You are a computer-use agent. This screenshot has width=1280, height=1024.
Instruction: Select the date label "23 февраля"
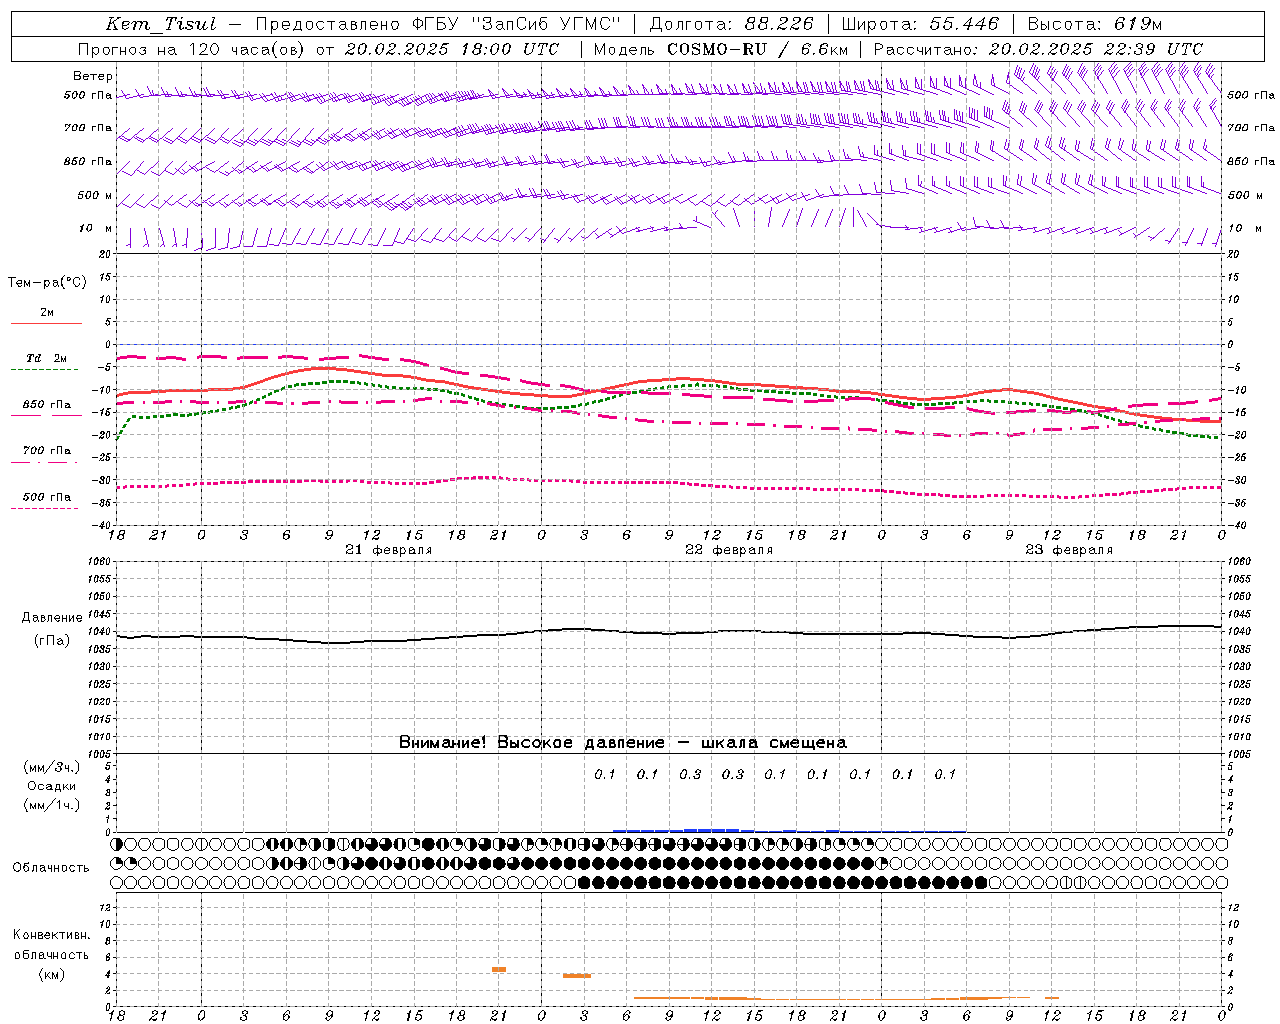pyautogui.click(x=1069, y=550)
